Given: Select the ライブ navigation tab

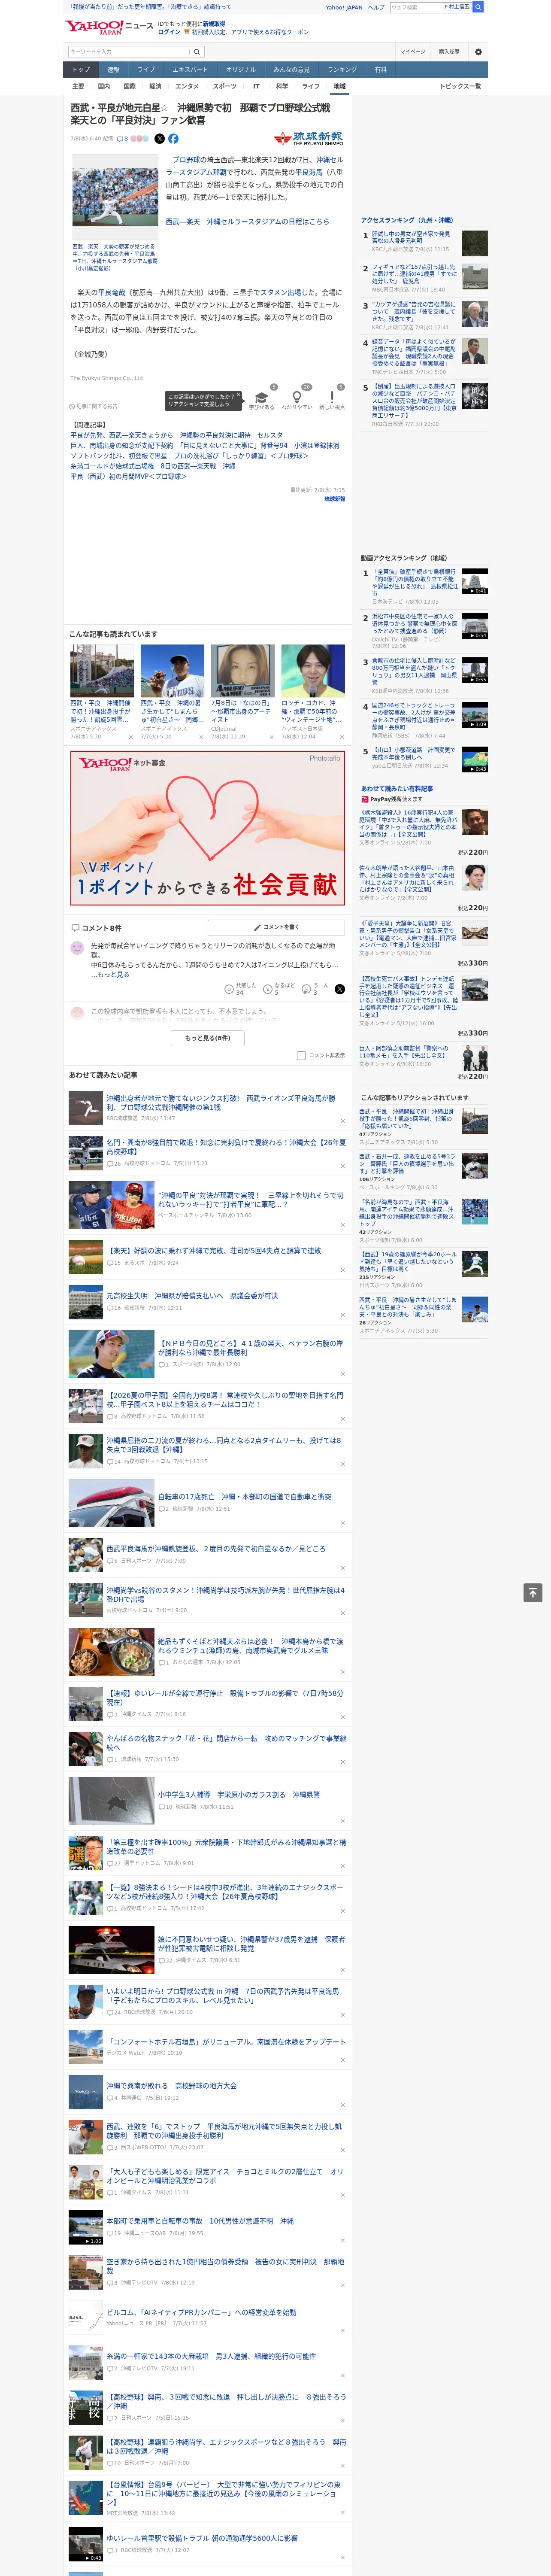Looking at the screenshot, I should coord(146,70).
